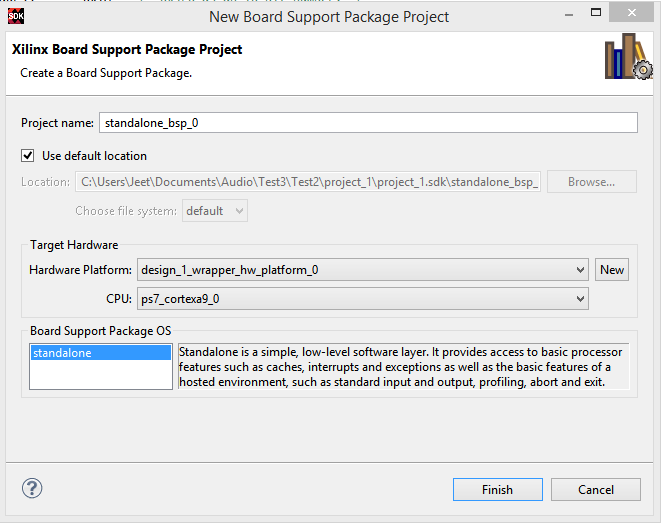This screenshot has height=523, width=661.
Task: Click the standalone OS description text area
Action: tap(403, 367)
